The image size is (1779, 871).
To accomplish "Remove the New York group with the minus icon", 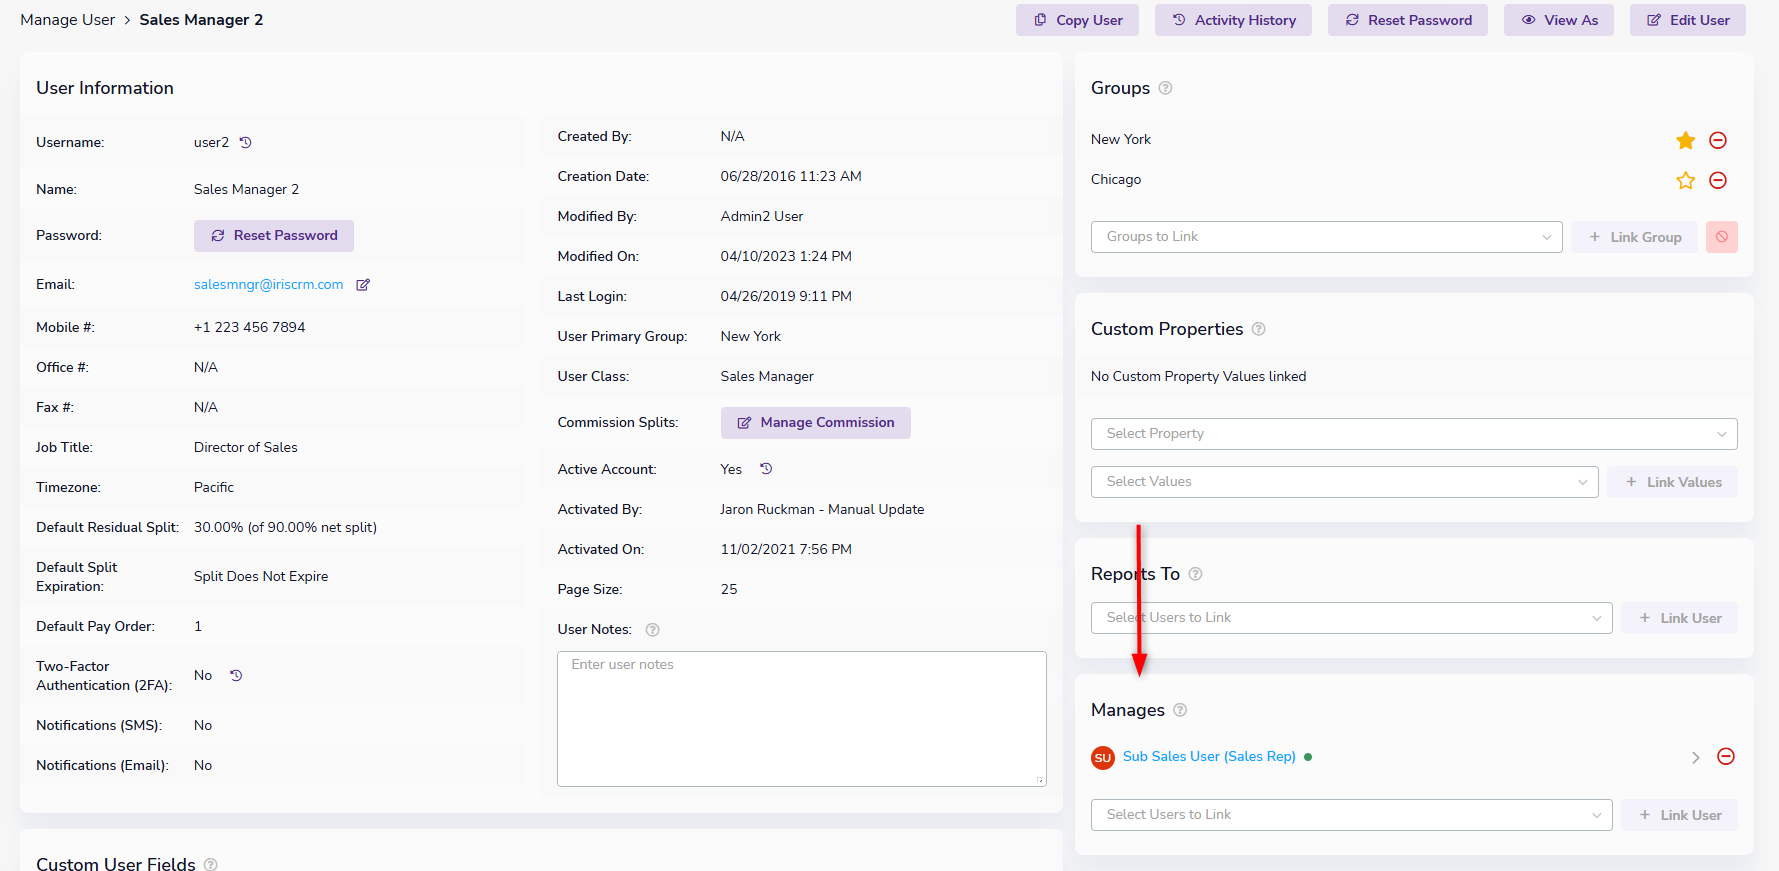I will point(1718,140).
